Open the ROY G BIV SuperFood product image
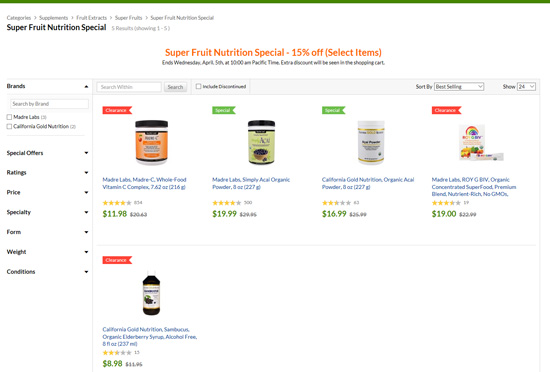550x372 pixels. [481, 143]
